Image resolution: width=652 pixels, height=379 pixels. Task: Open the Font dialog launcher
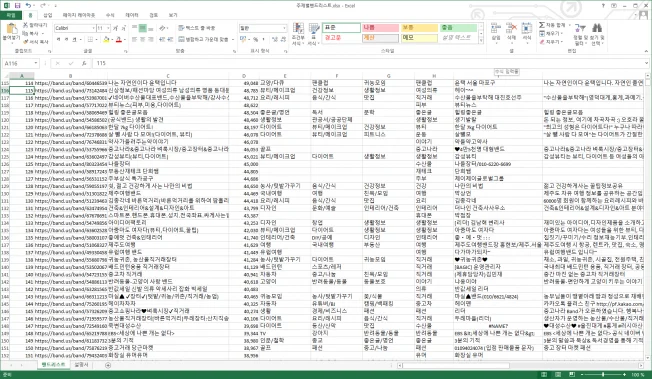(x=126, y=51)
